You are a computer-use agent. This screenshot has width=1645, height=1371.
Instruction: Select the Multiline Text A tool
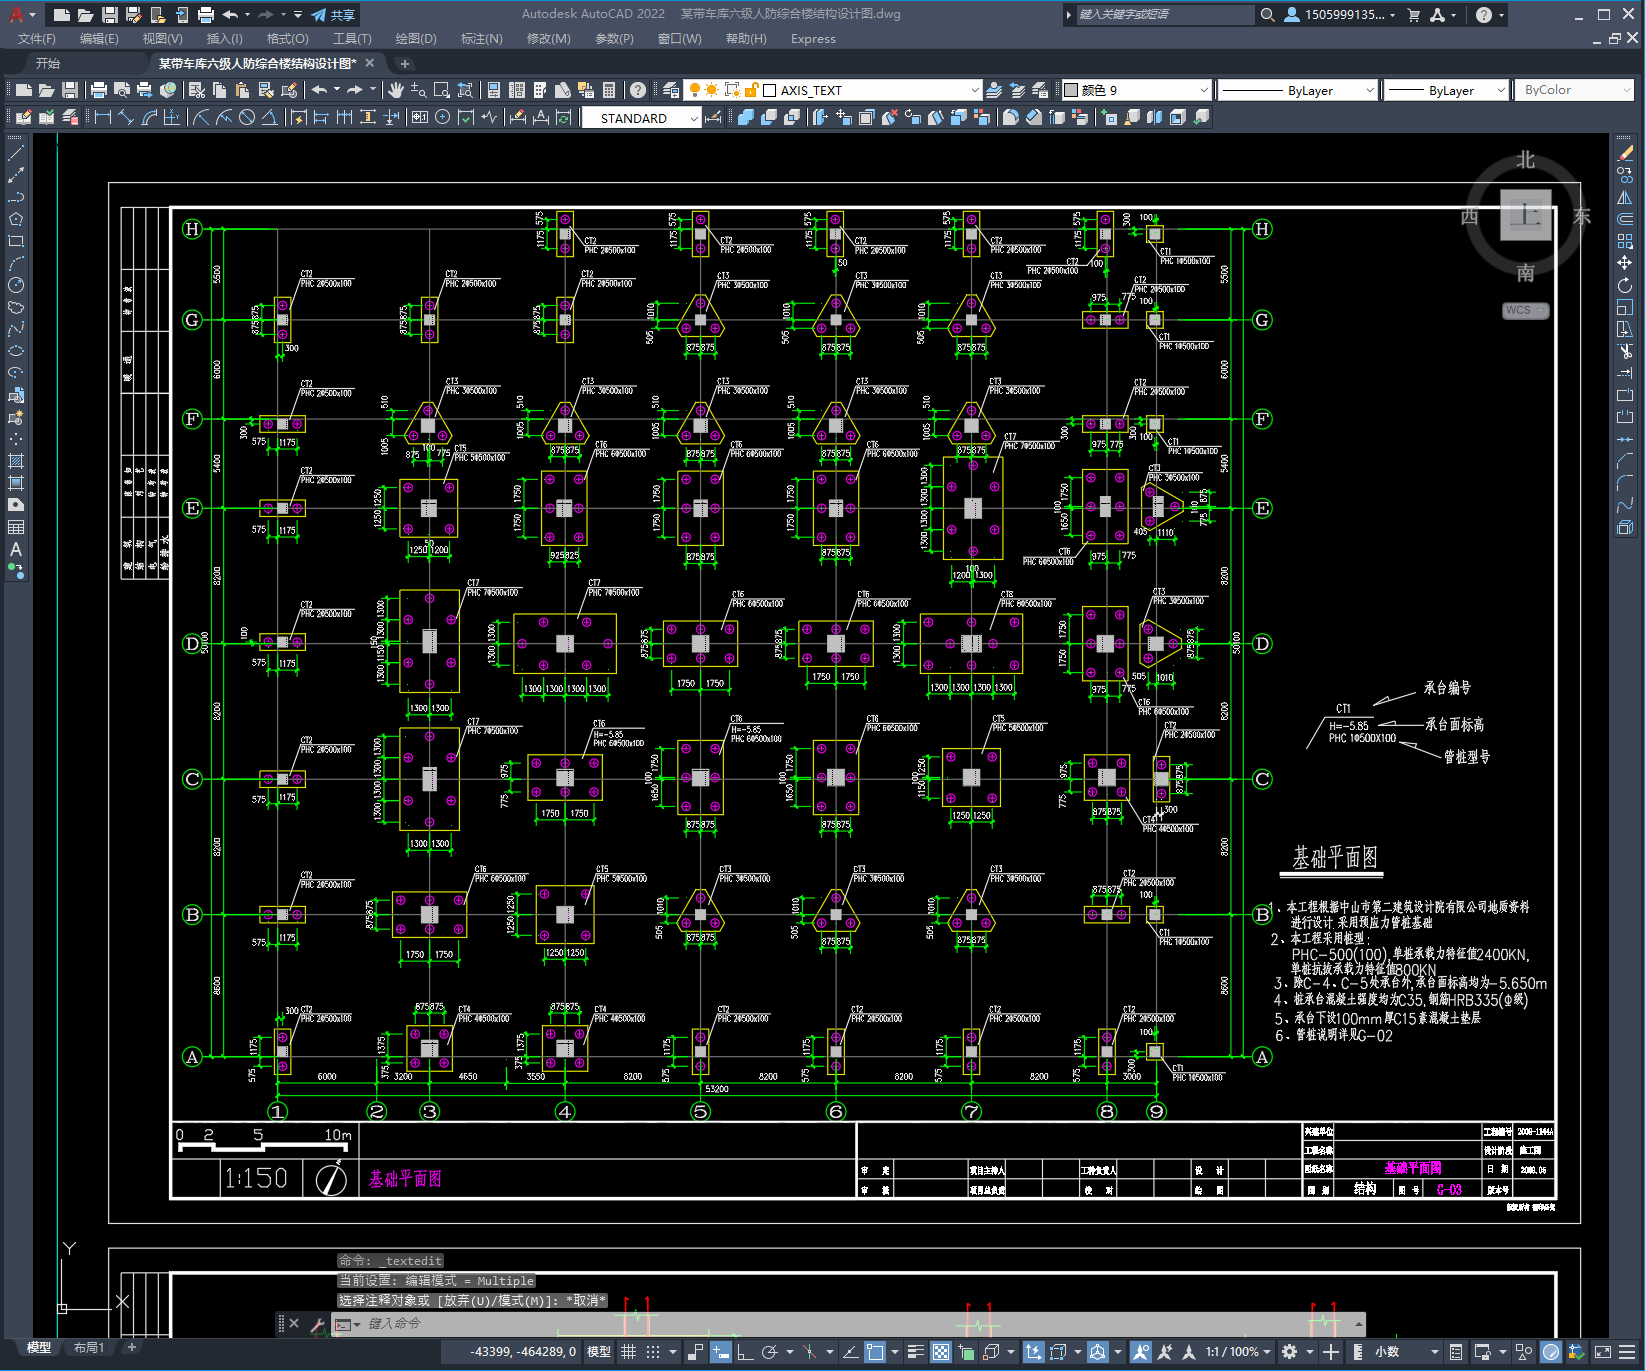[15, 549]
